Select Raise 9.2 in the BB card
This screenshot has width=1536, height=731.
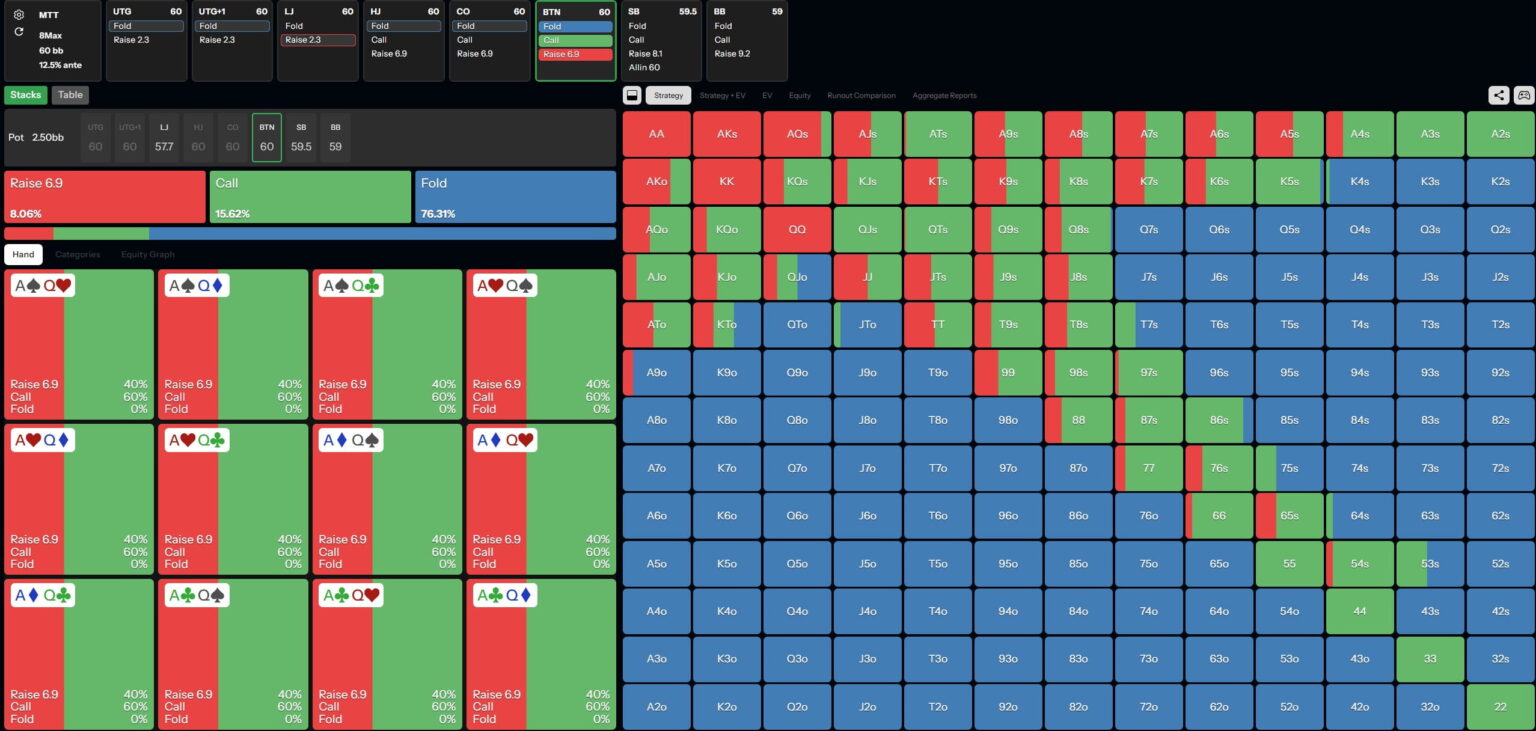tap(747, 54)
